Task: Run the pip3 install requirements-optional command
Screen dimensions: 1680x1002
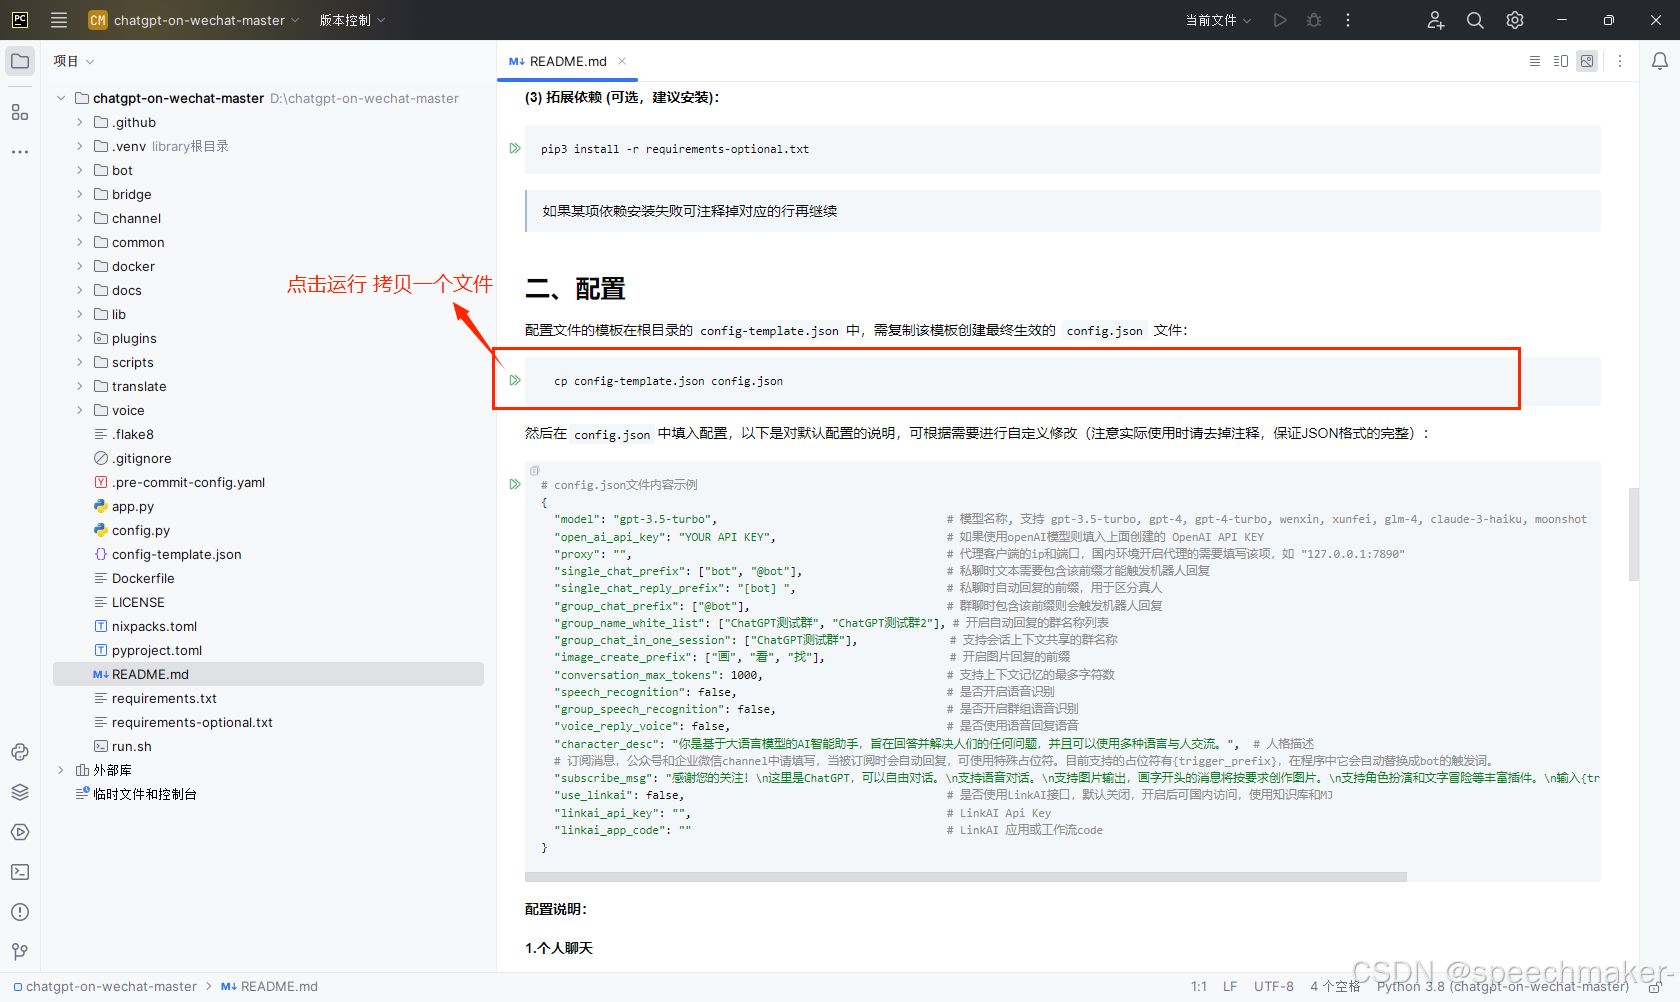Action: coord(515,148)
